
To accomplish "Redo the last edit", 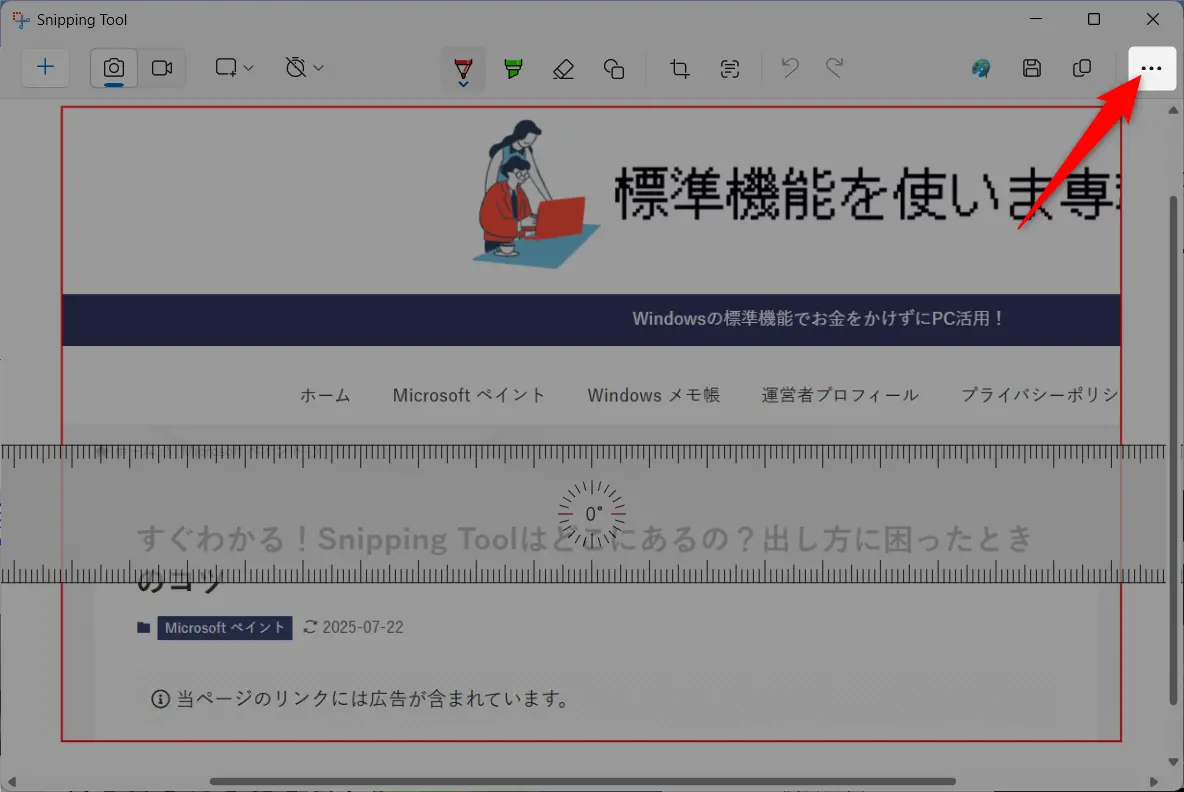I will pyautogui.click(x=834, y=69).
